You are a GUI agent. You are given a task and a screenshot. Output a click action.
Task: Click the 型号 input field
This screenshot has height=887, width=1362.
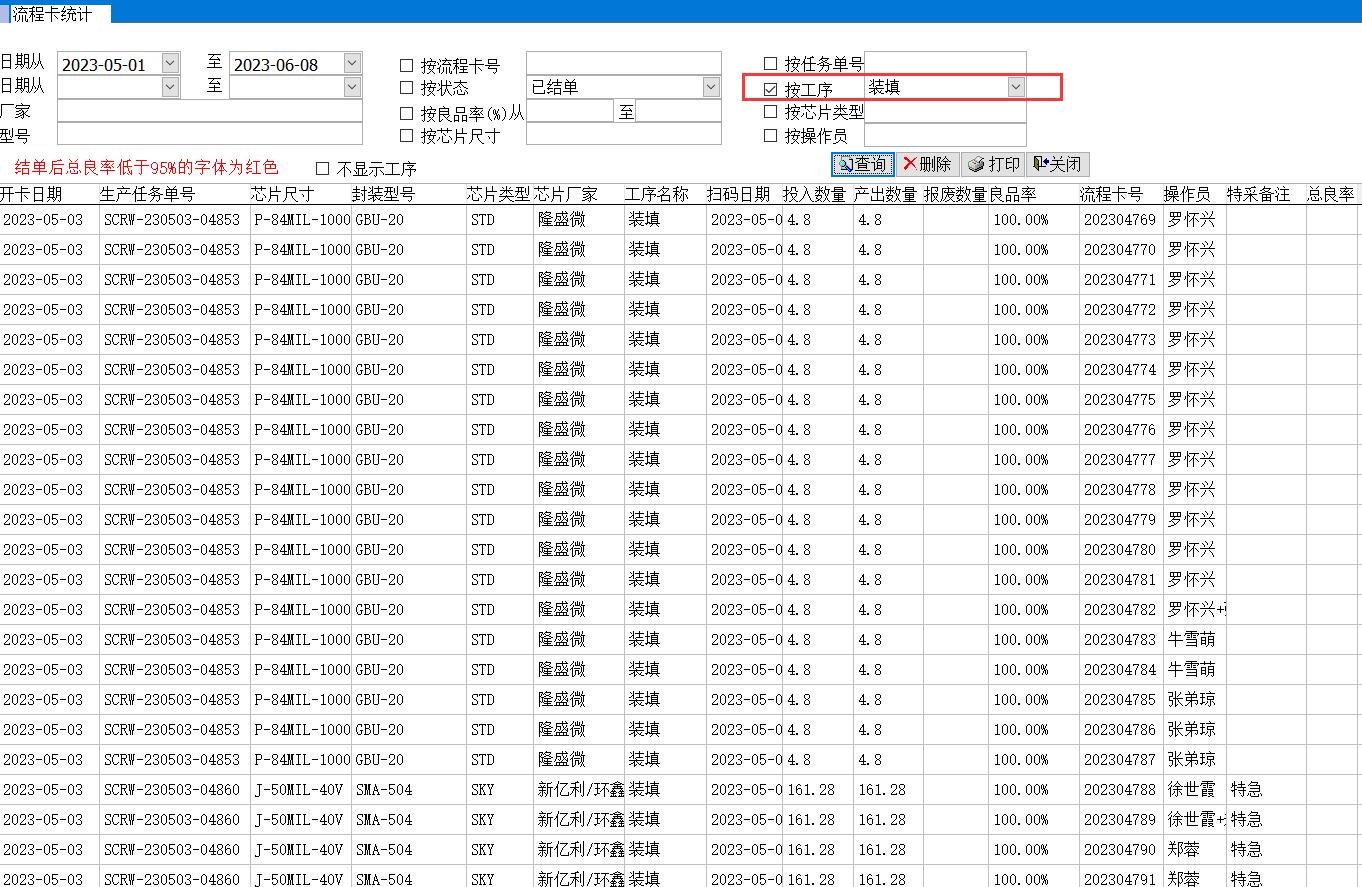(x=209, y=135)
